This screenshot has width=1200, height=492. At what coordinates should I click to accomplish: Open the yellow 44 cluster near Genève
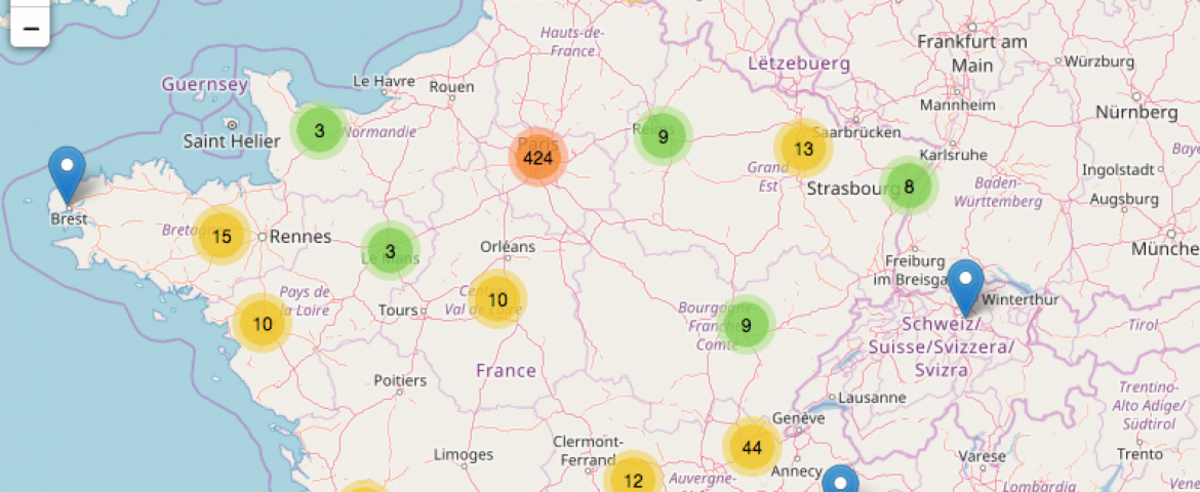click(x=752, y=447)
